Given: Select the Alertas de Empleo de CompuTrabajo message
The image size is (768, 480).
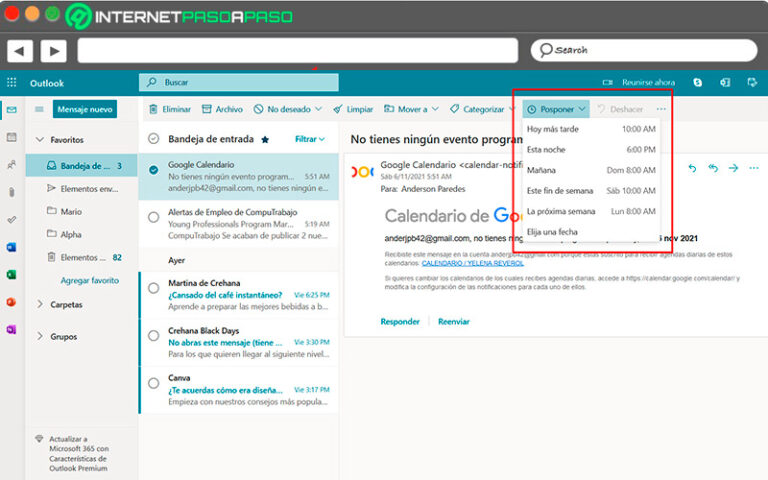Looking at the screenshot, I should click(154, 217).
